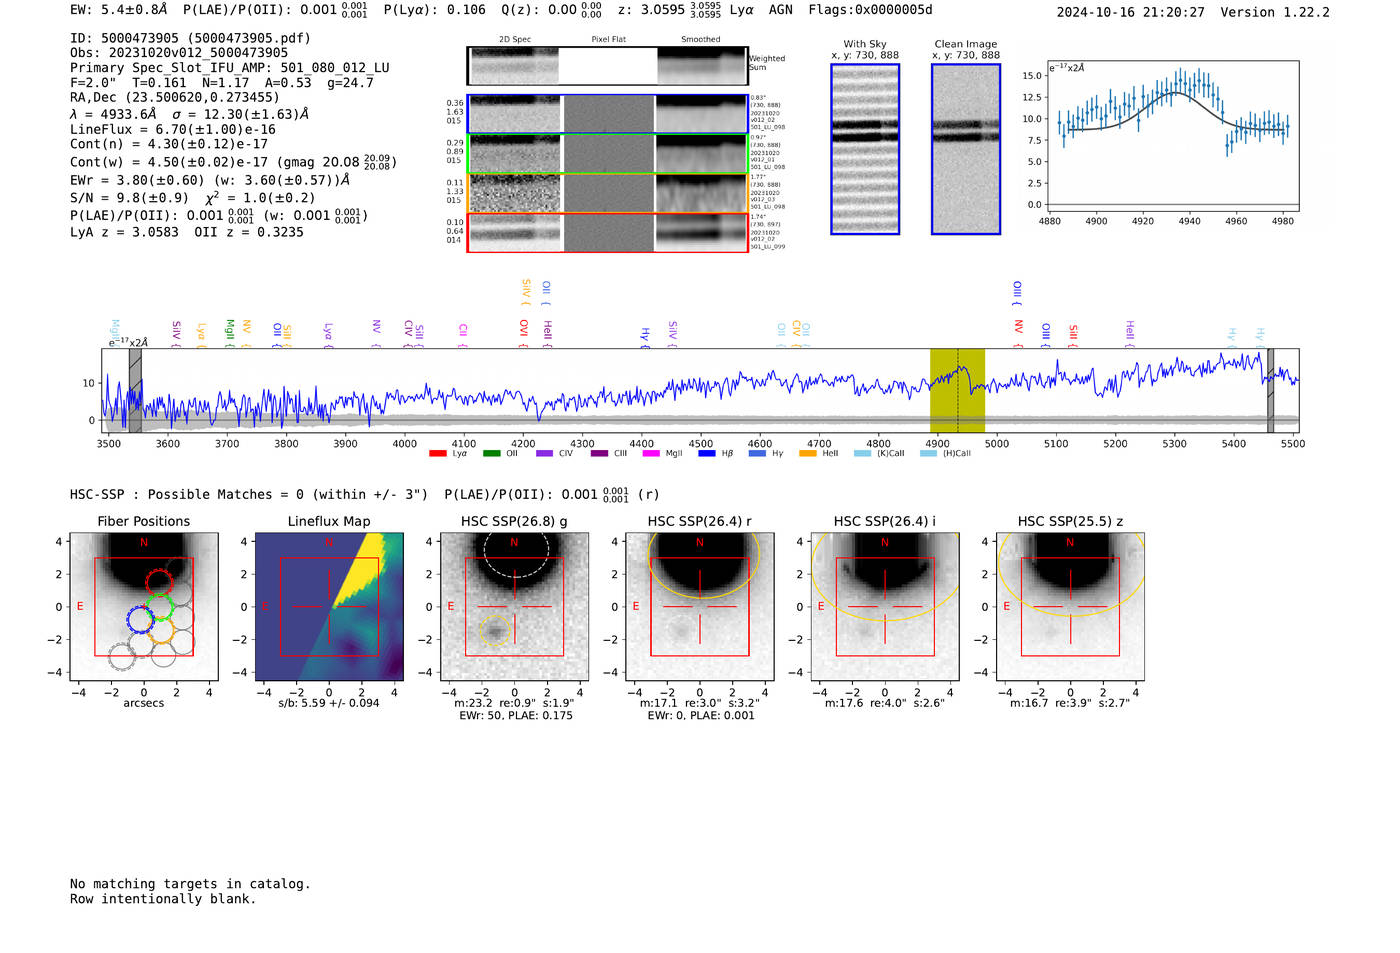Image resolution: width=1400 pixels, height=953 pixels.
Task: Select the orange-bordered 2D spectrum fiber row
Action: (x=608, y=193)
